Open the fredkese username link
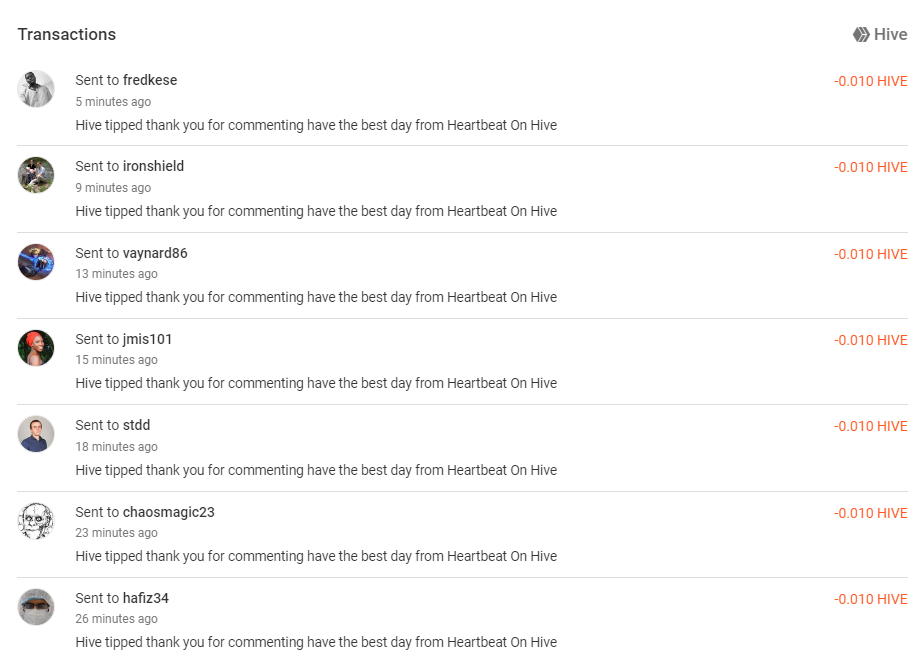This screenshot has width=922, height=661. pyautogui.click(x=150, y=80)
